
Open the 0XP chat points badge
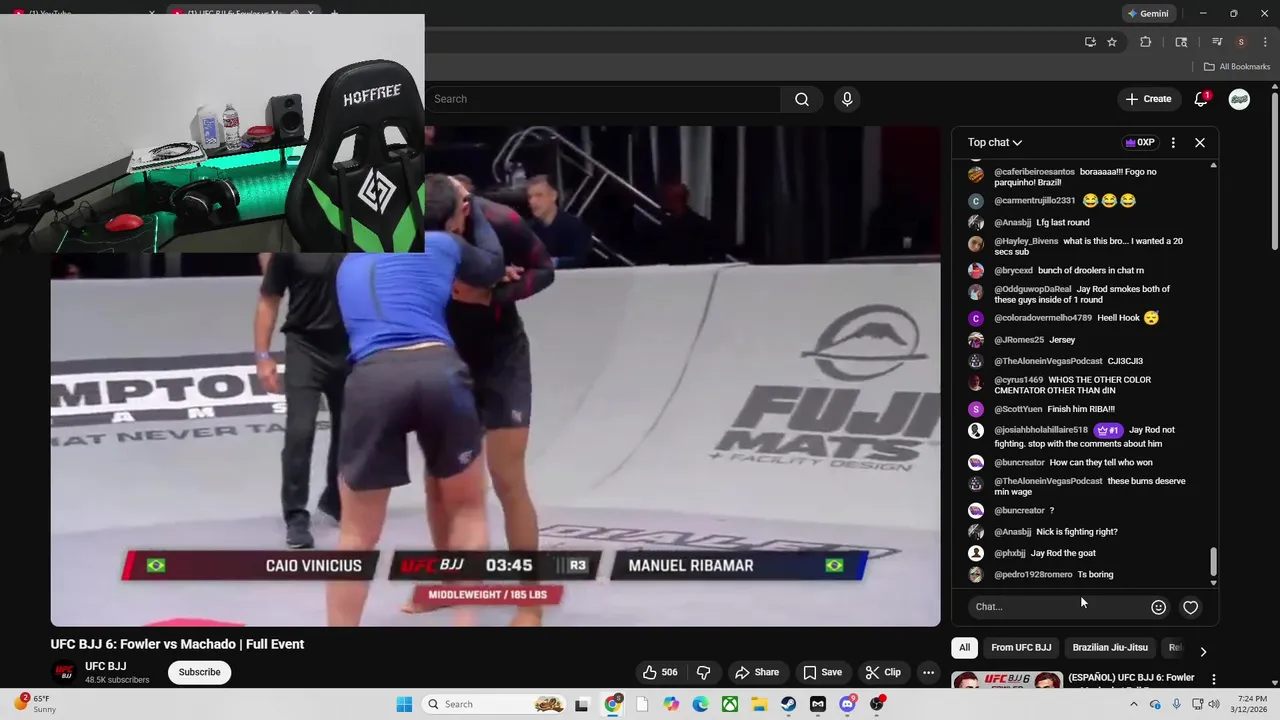[1140, 143]
